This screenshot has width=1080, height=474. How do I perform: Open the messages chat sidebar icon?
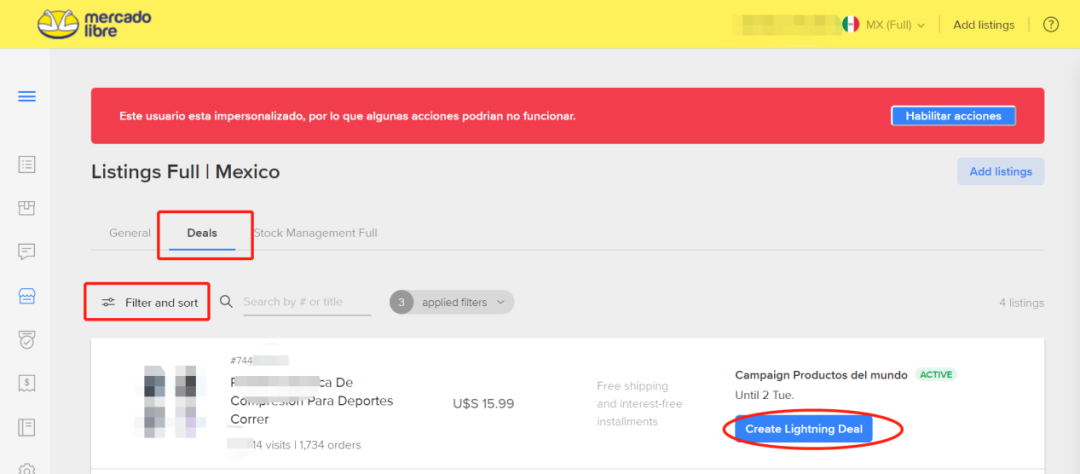click(27, 252)
